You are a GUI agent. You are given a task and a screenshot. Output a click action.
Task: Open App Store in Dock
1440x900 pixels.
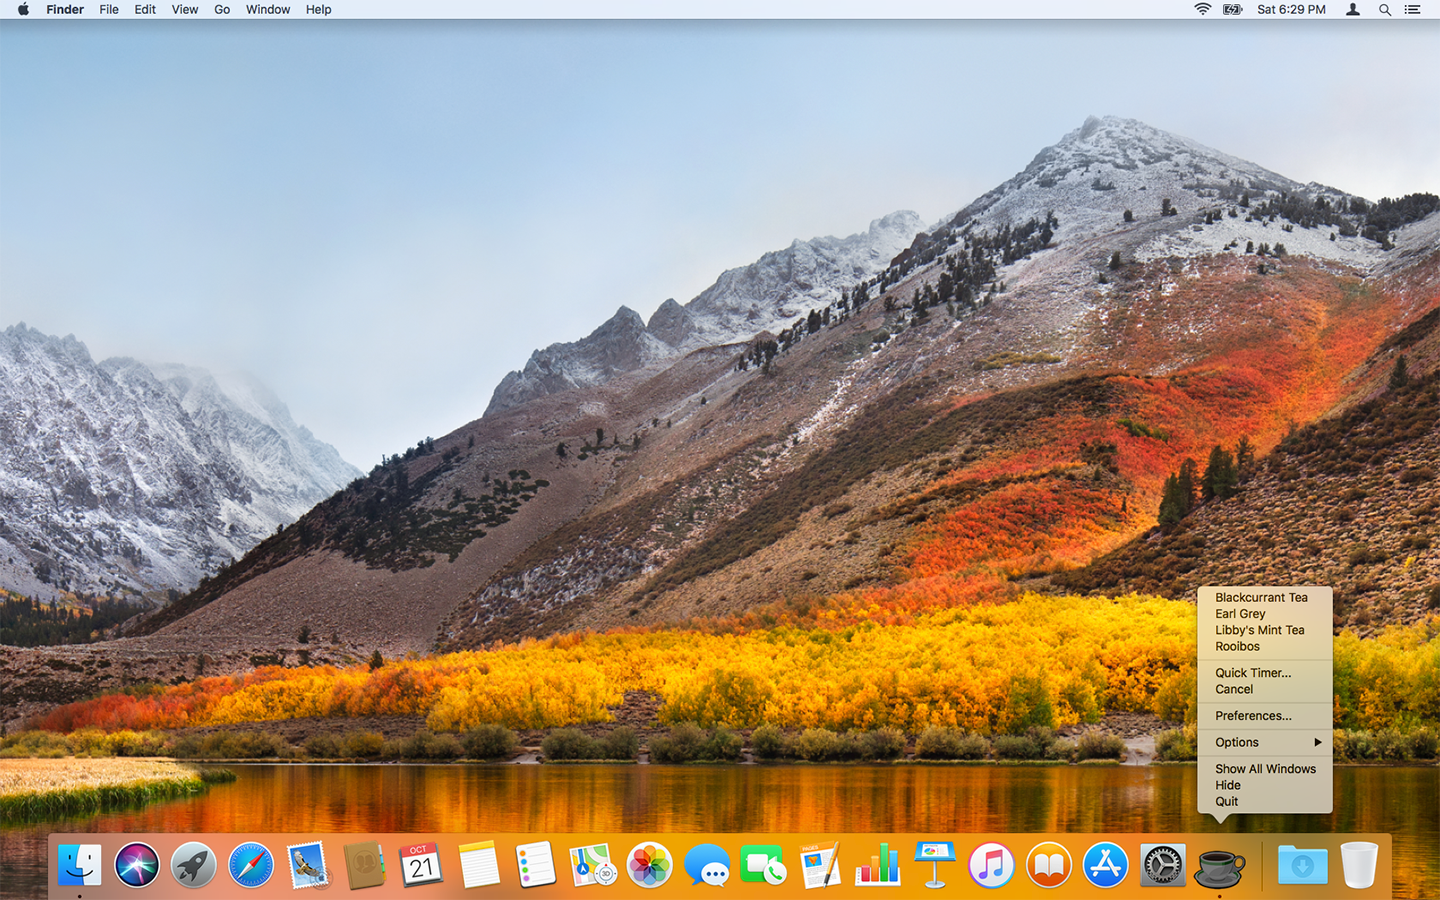[1106, 865]
